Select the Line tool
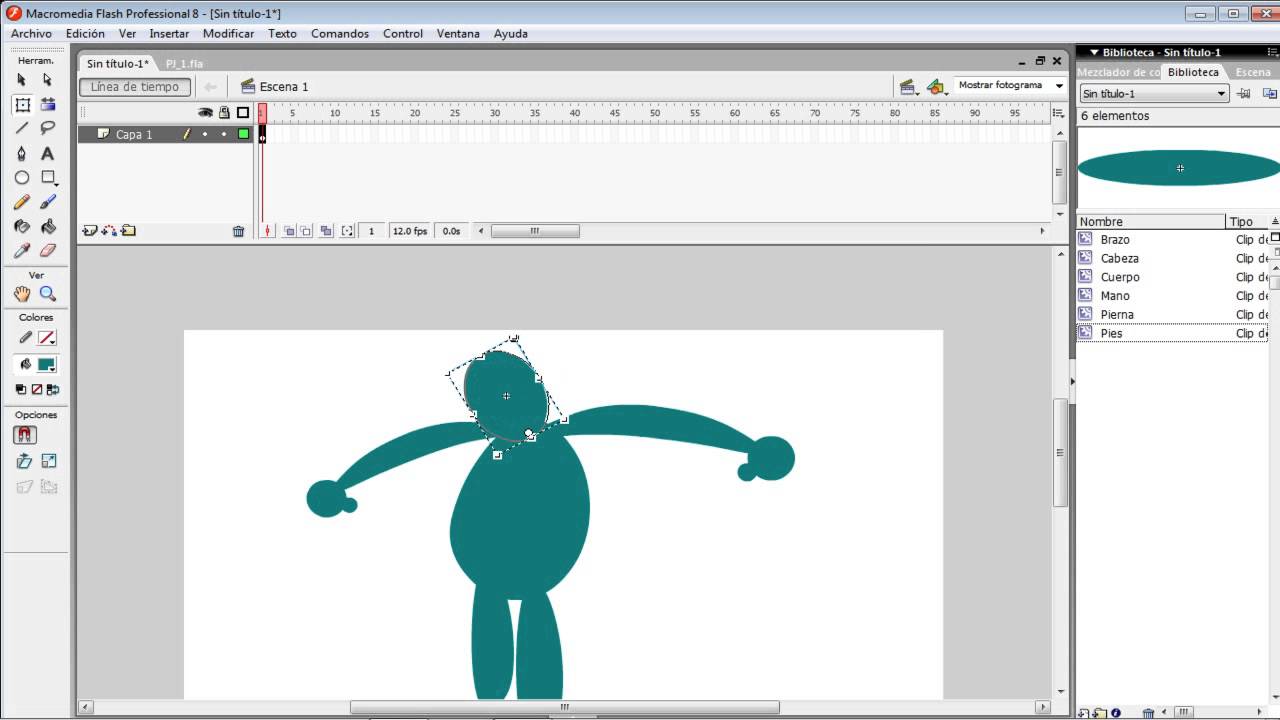1280x720 pixels. click(x=22, y=128)
